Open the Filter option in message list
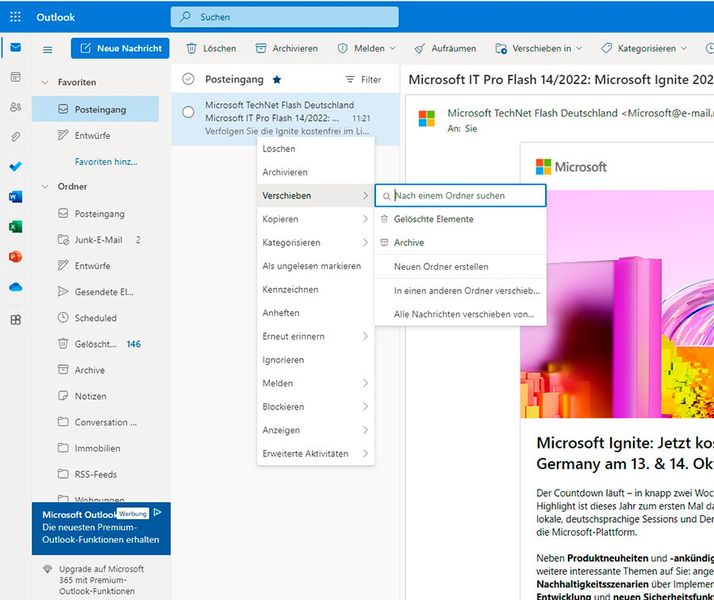The image size is (714, 600). point(363,80)
